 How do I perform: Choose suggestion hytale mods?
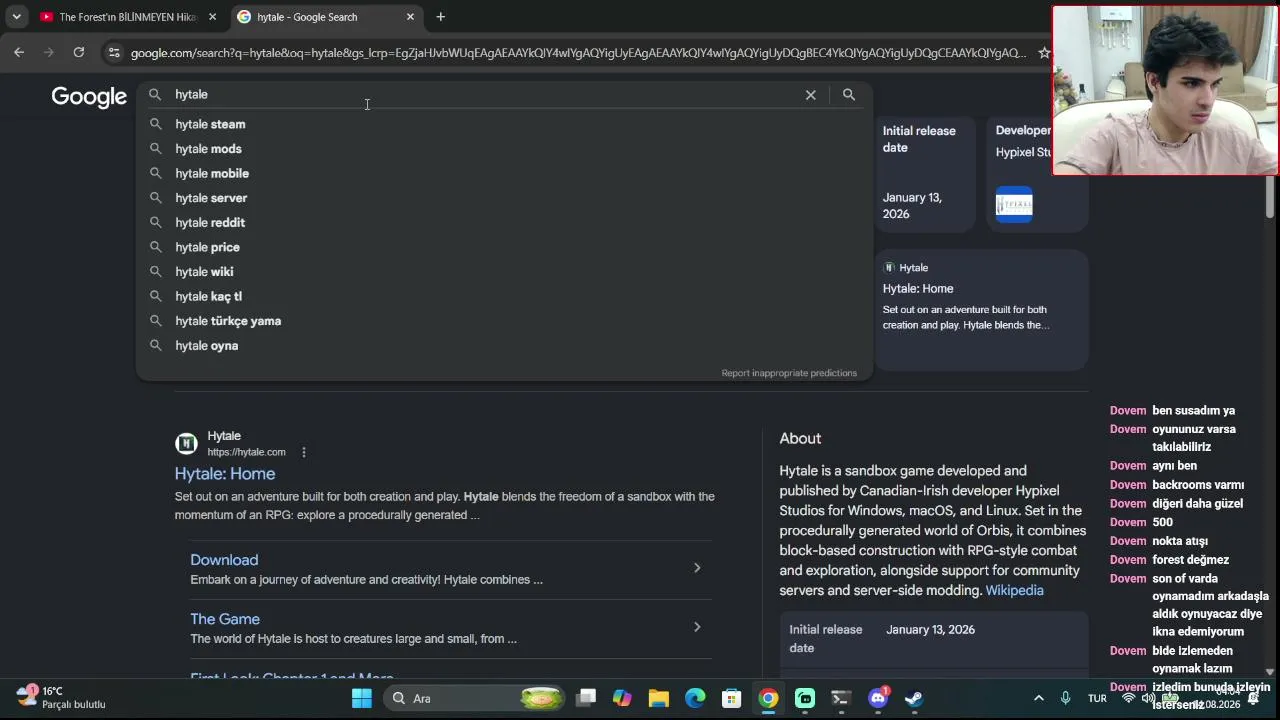tap(504, 149)
